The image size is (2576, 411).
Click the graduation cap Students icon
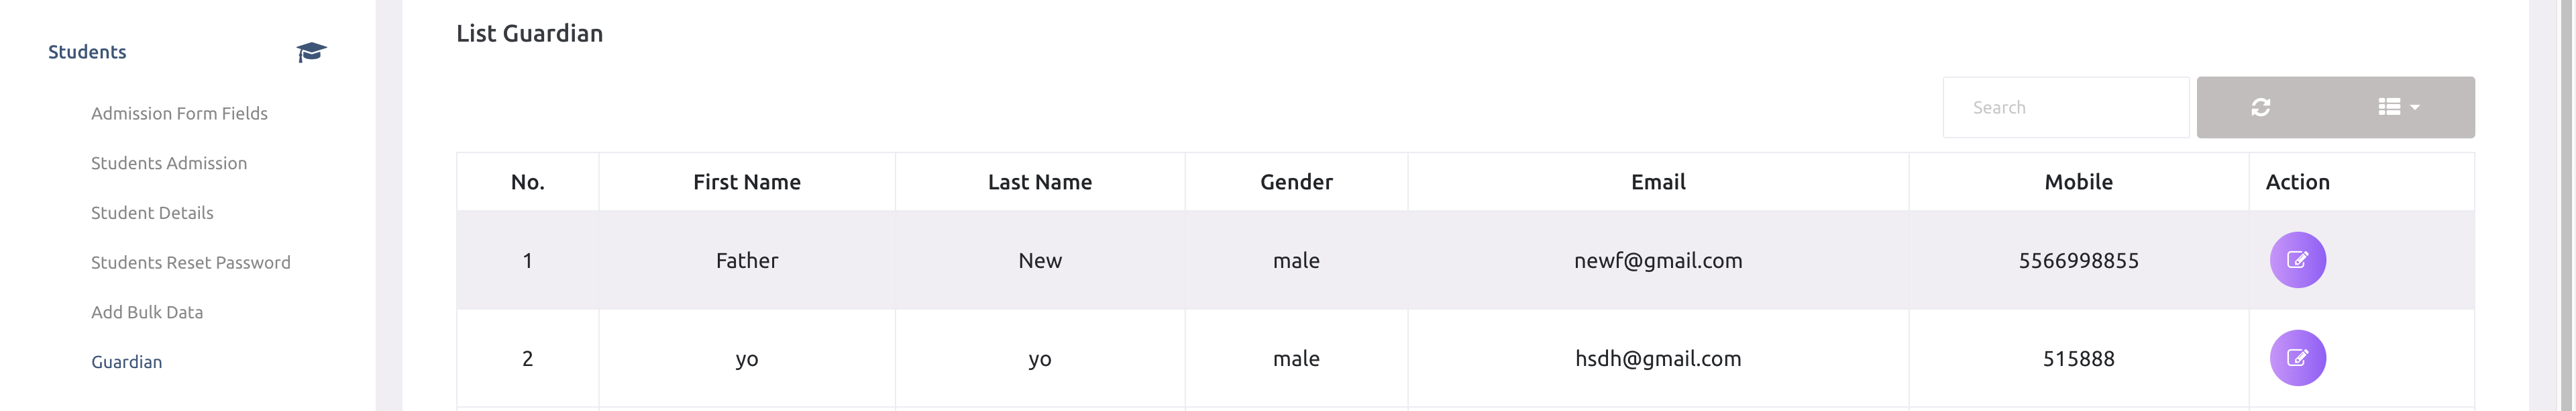tap(311, 52)
